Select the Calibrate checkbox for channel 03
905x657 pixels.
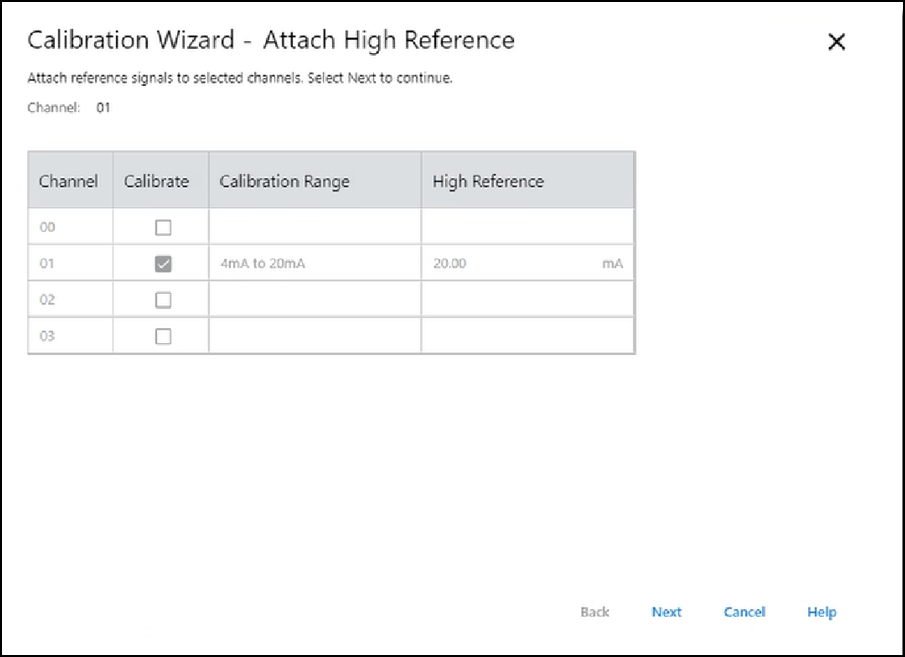pyautogui.click(x=163, y=336)
